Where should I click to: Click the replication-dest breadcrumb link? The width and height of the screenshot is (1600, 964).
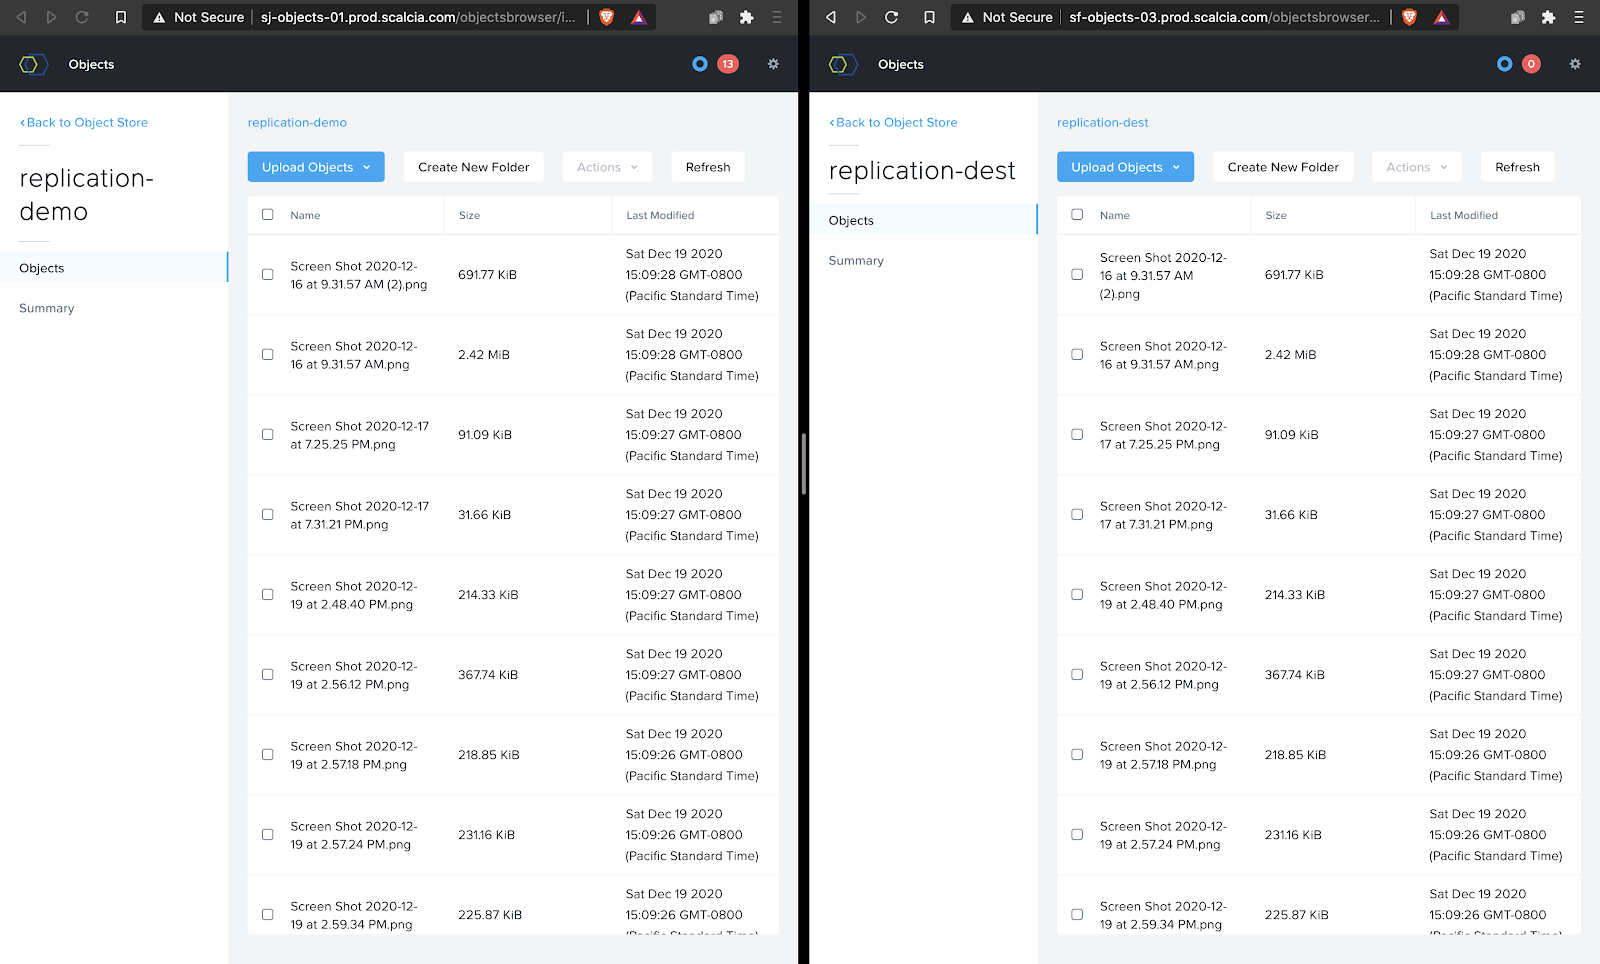[1103, 122]
